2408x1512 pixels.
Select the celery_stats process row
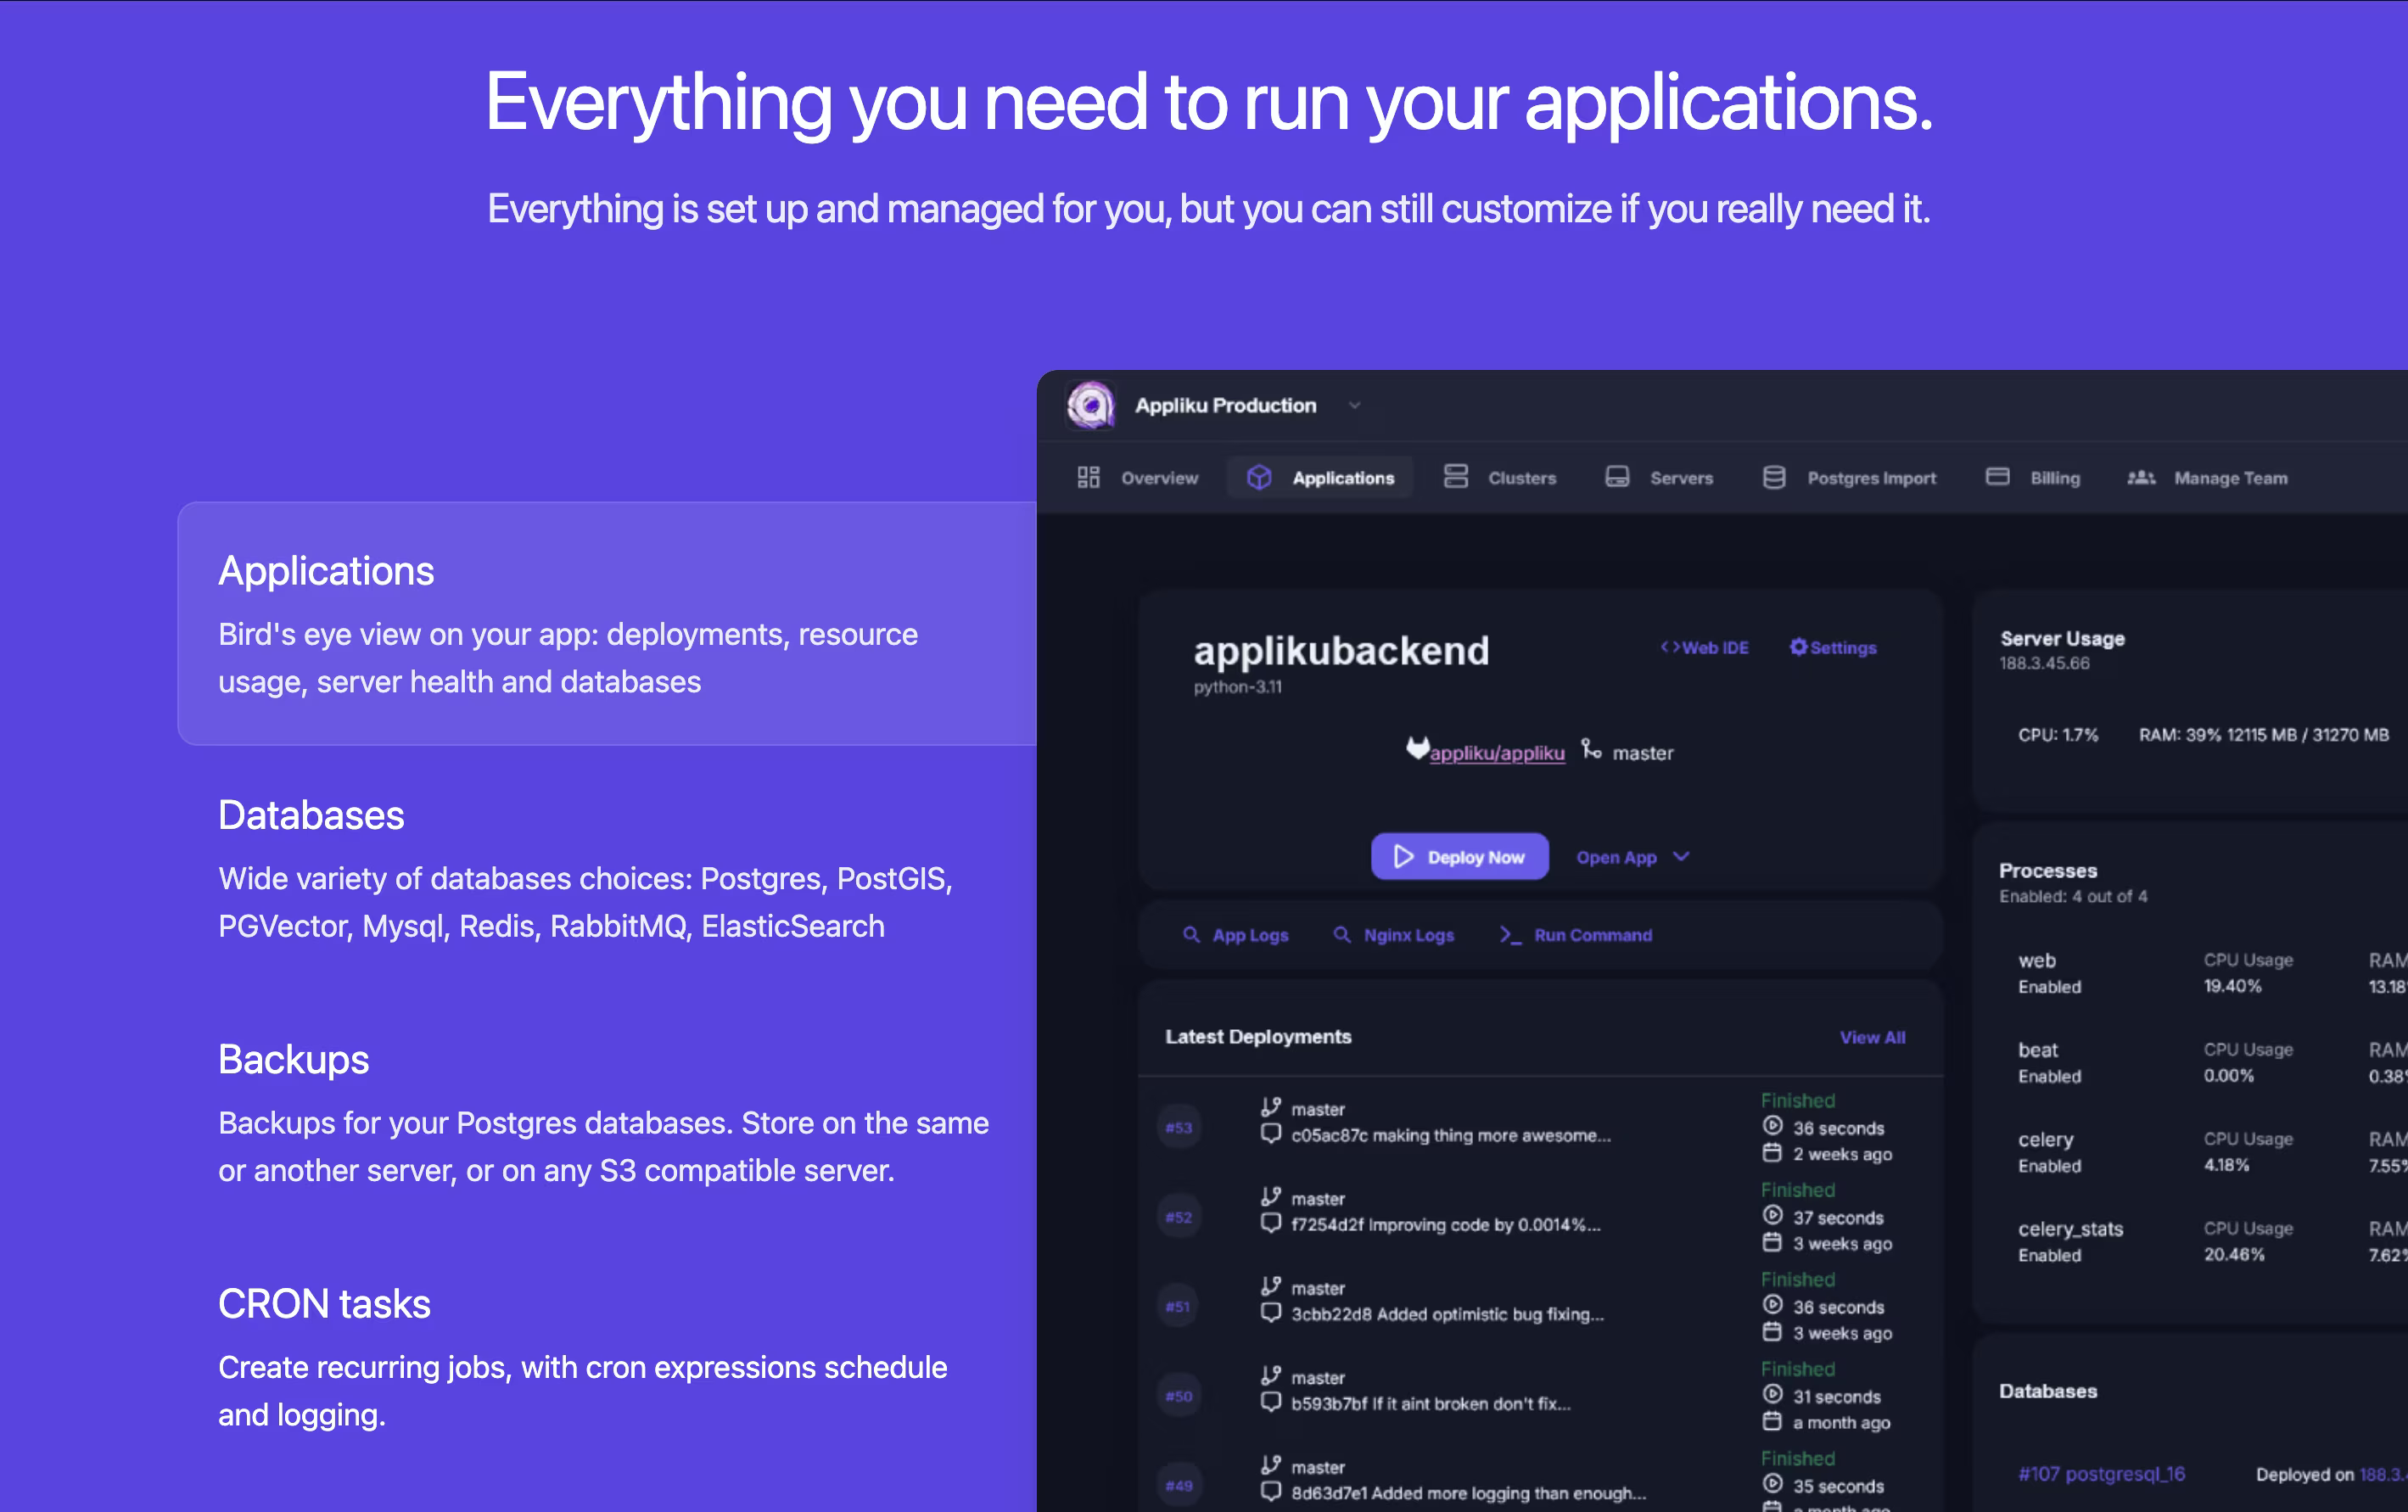click(2212, 1241)
